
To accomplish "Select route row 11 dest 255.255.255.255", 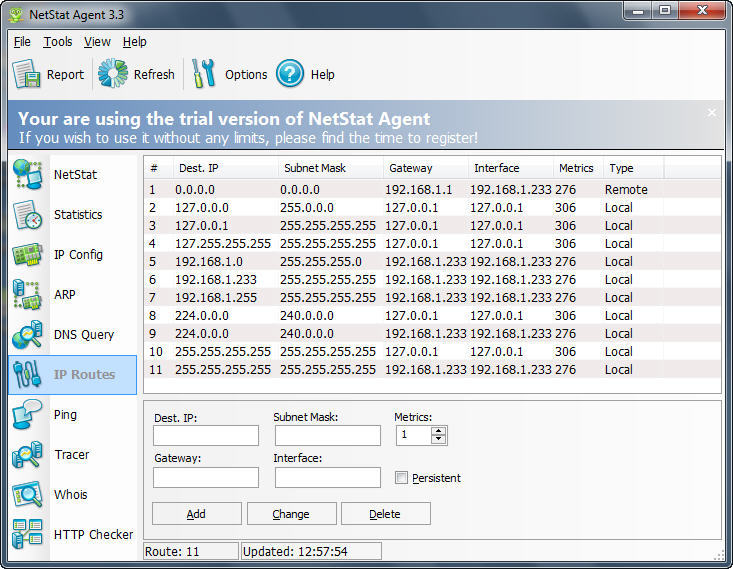I will pyautogui.click(x=432, y=369).
